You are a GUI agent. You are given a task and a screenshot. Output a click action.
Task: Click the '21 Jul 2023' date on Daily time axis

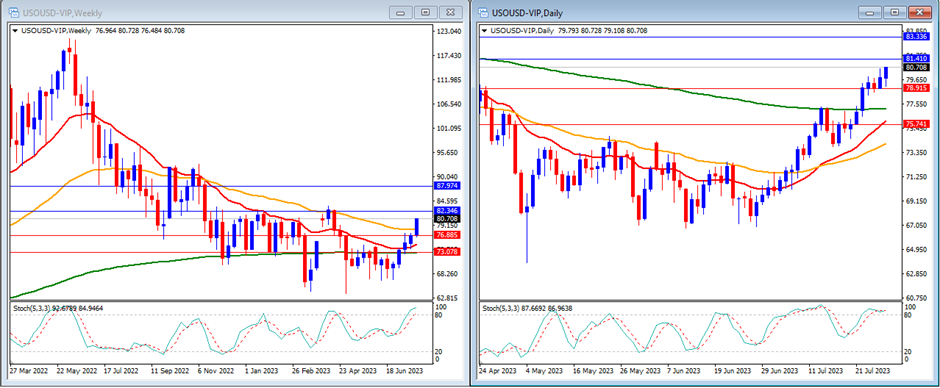coord(873,371)
